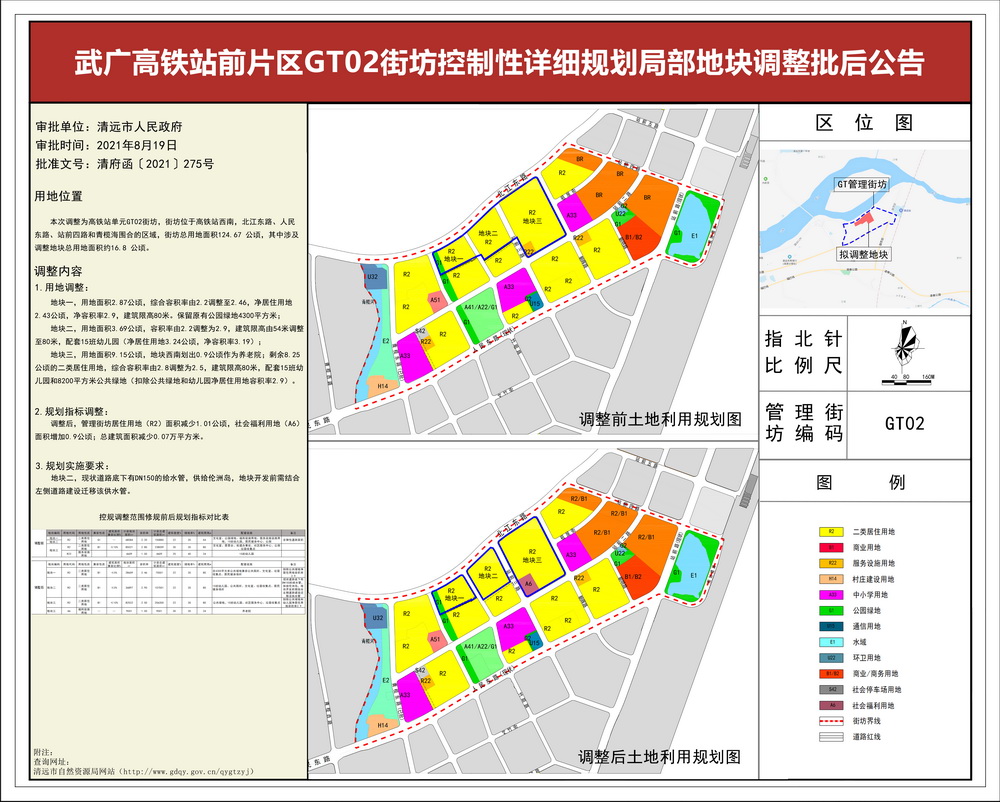Choose the magenta A33 中小学用地 legend swatch

pyautogui.click(x=832, y=594)
